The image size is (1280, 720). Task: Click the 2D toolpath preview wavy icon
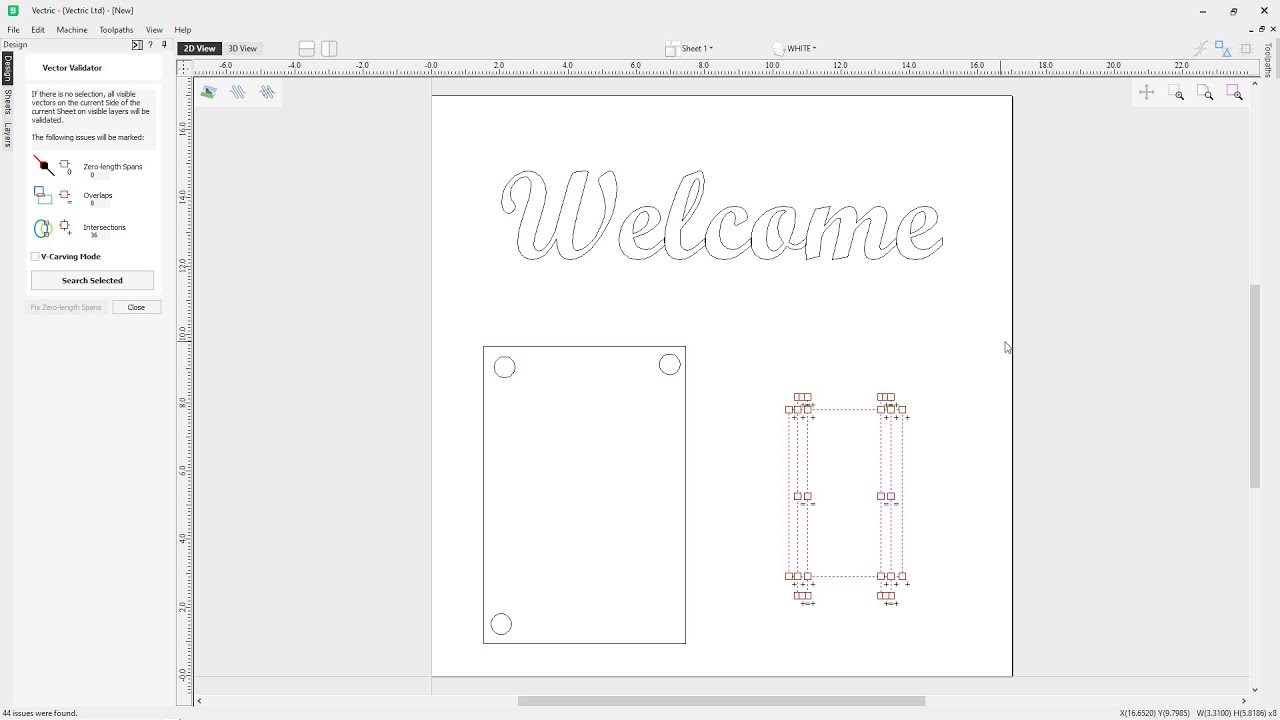coord(238,92)
